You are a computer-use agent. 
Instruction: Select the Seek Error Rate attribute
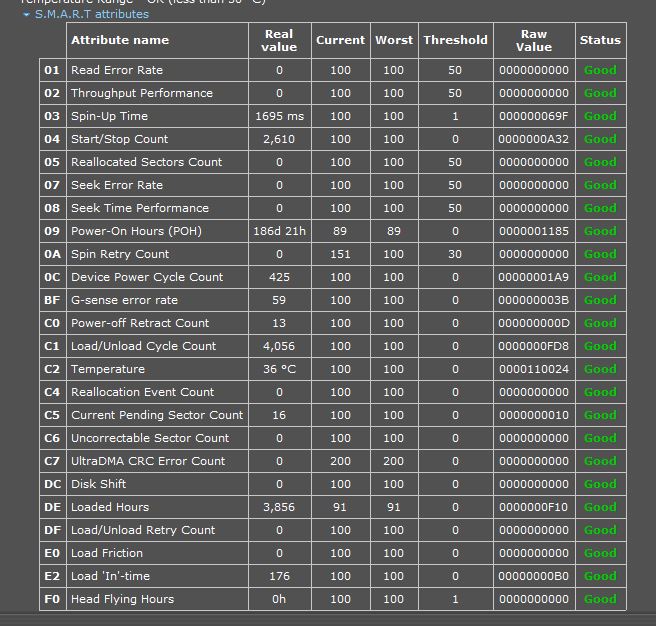pos(117,185)
